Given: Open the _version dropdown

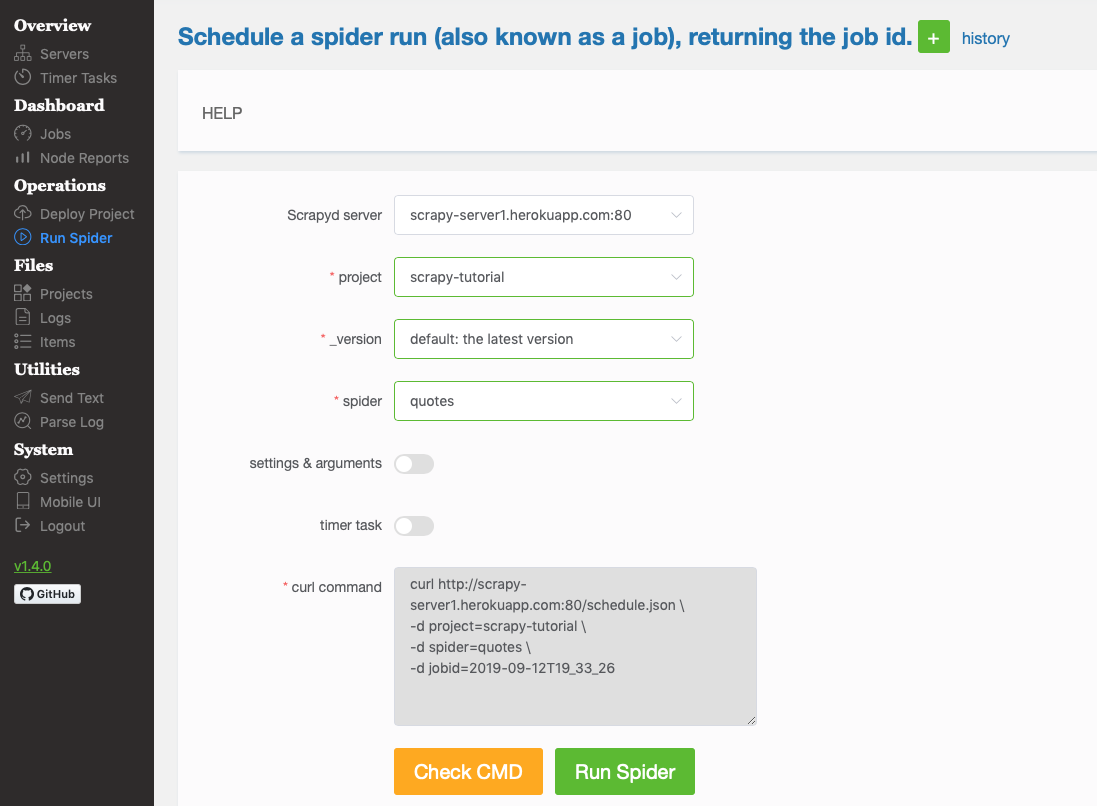Looking at the screenshot, I should (543, 339).
